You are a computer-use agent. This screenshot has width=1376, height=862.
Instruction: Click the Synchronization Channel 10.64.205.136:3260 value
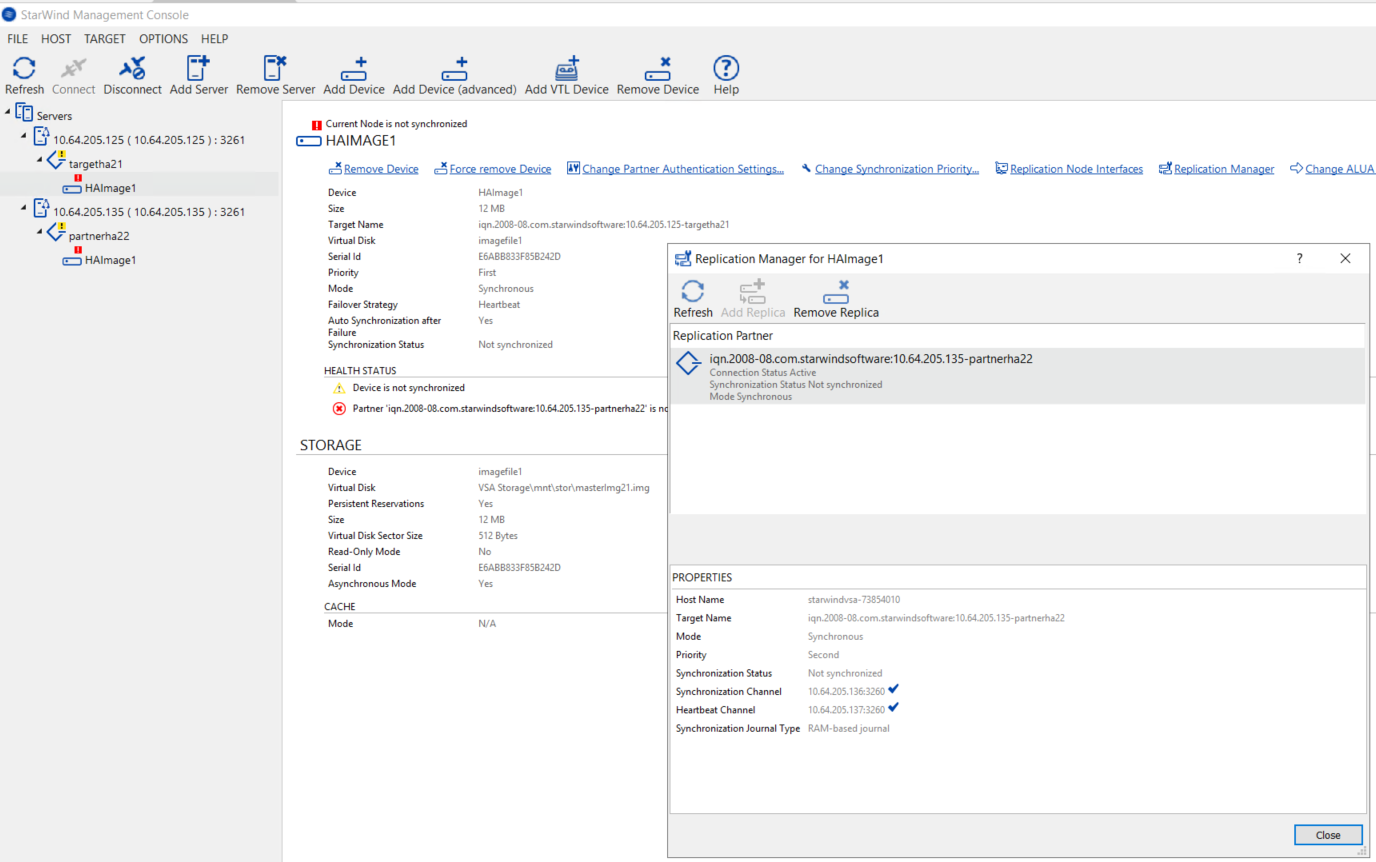point(846,692)
